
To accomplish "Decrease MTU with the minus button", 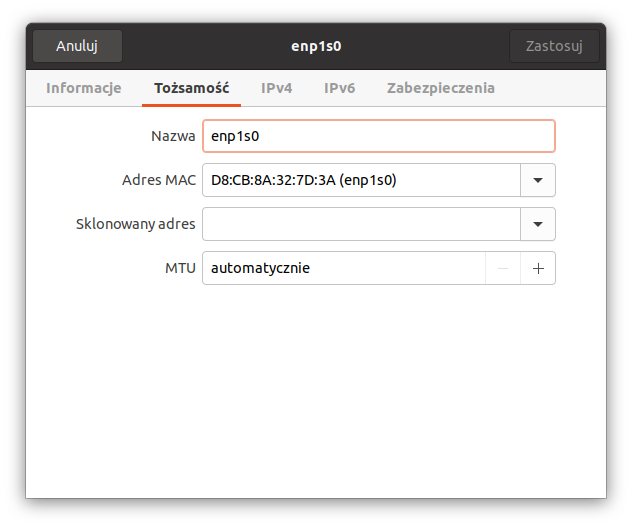I will (503, 268).
